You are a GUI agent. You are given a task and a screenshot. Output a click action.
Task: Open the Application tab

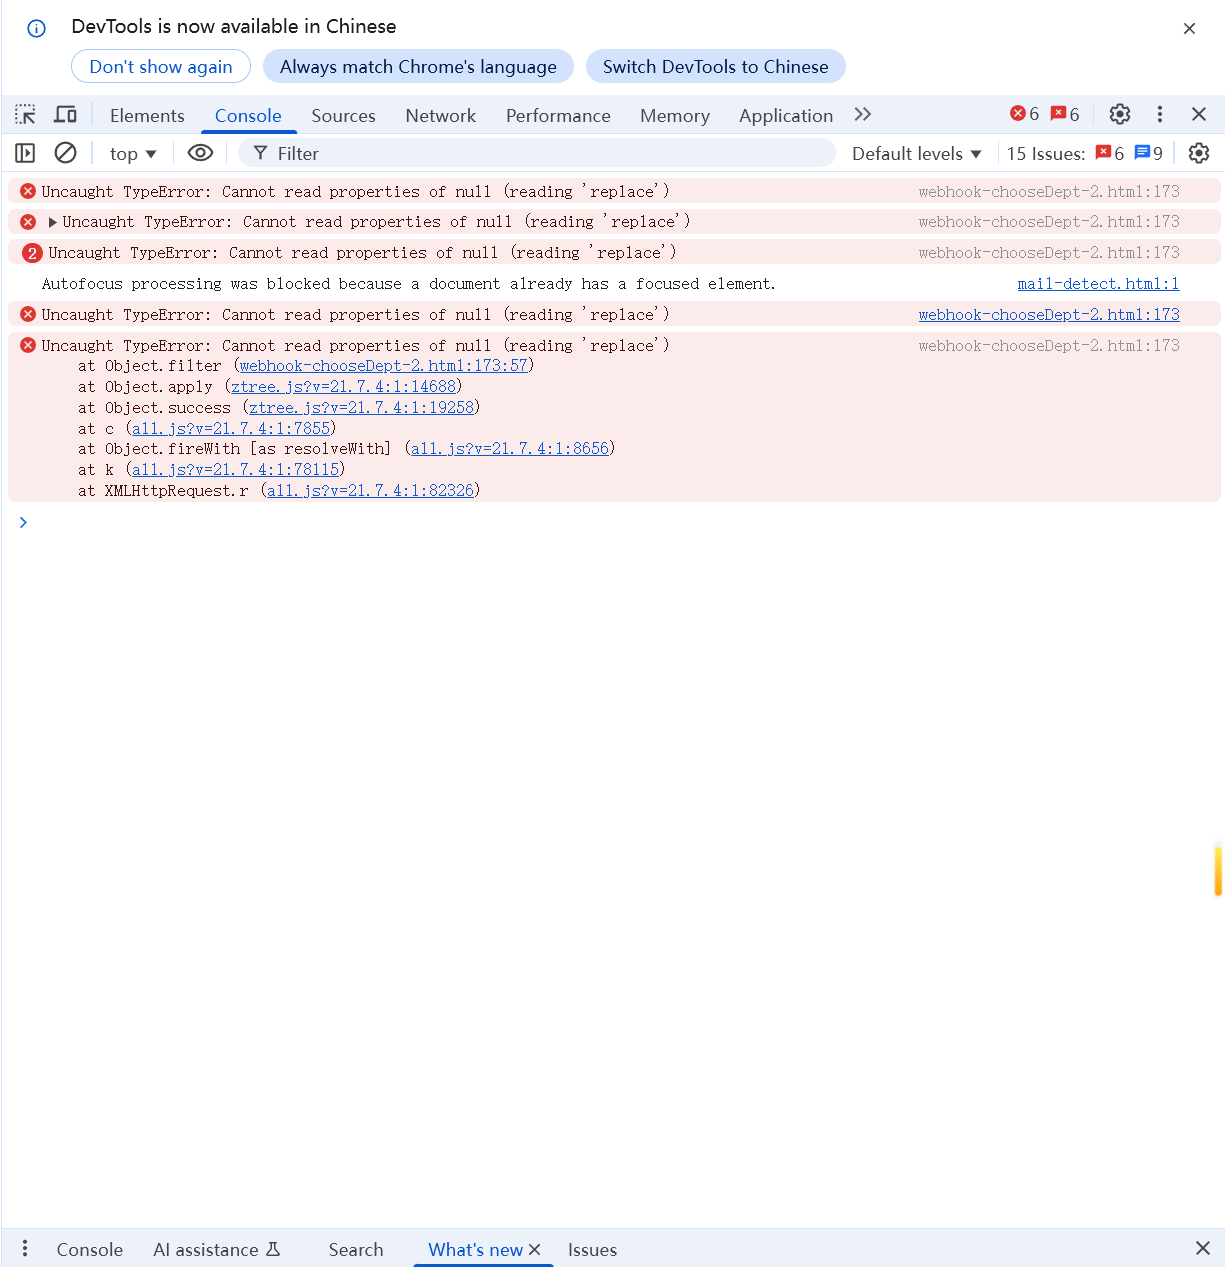click(x=786, y=115)
